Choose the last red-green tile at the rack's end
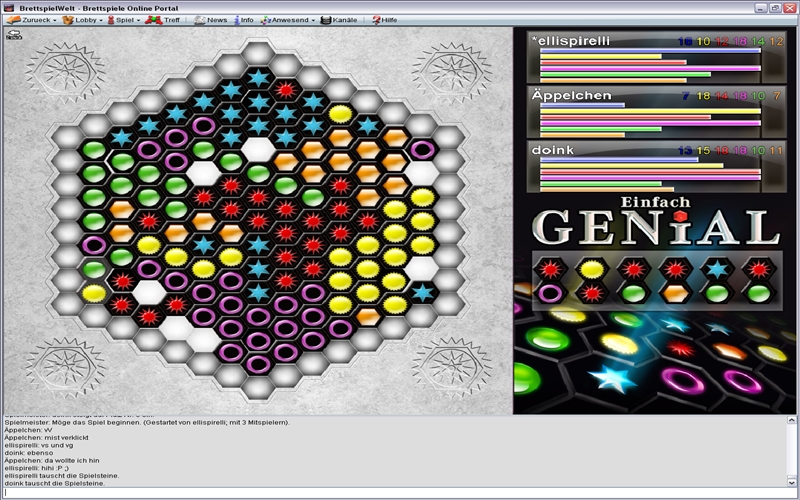The width and height of the screenshot is (800, 500). 759,281
